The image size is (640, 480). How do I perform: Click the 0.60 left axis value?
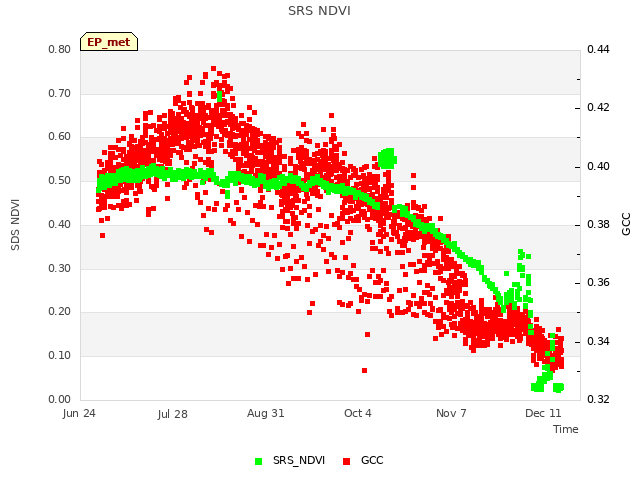coord(60,137)
